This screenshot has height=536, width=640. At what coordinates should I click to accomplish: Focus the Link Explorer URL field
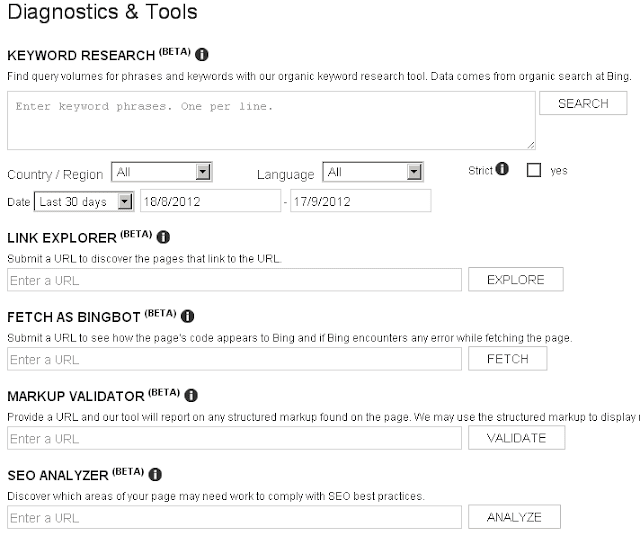coord(234,280)
